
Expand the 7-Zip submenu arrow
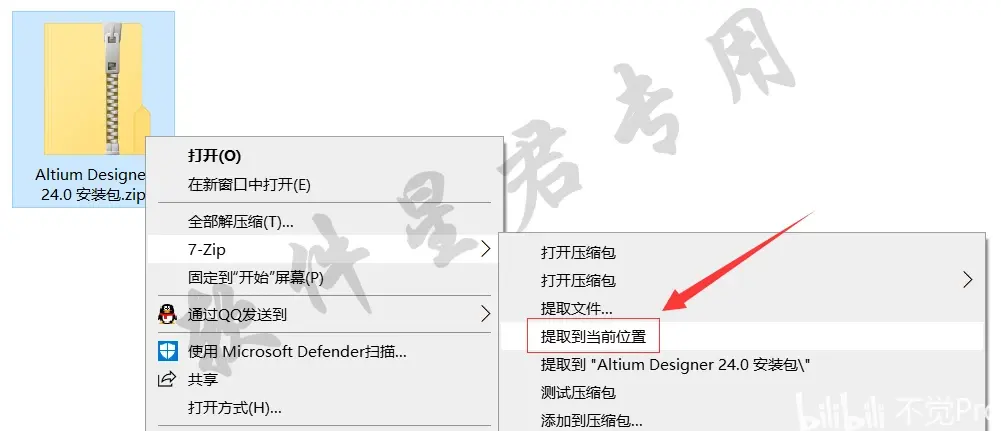486,249
